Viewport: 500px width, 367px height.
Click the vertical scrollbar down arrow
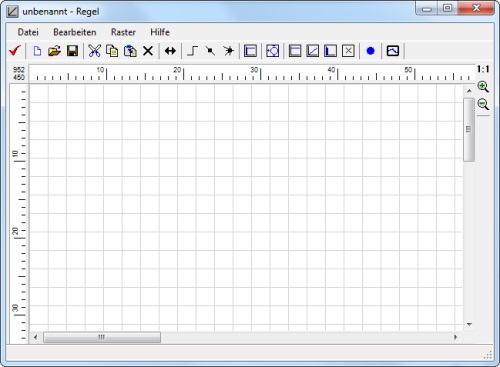click(469, 324)
